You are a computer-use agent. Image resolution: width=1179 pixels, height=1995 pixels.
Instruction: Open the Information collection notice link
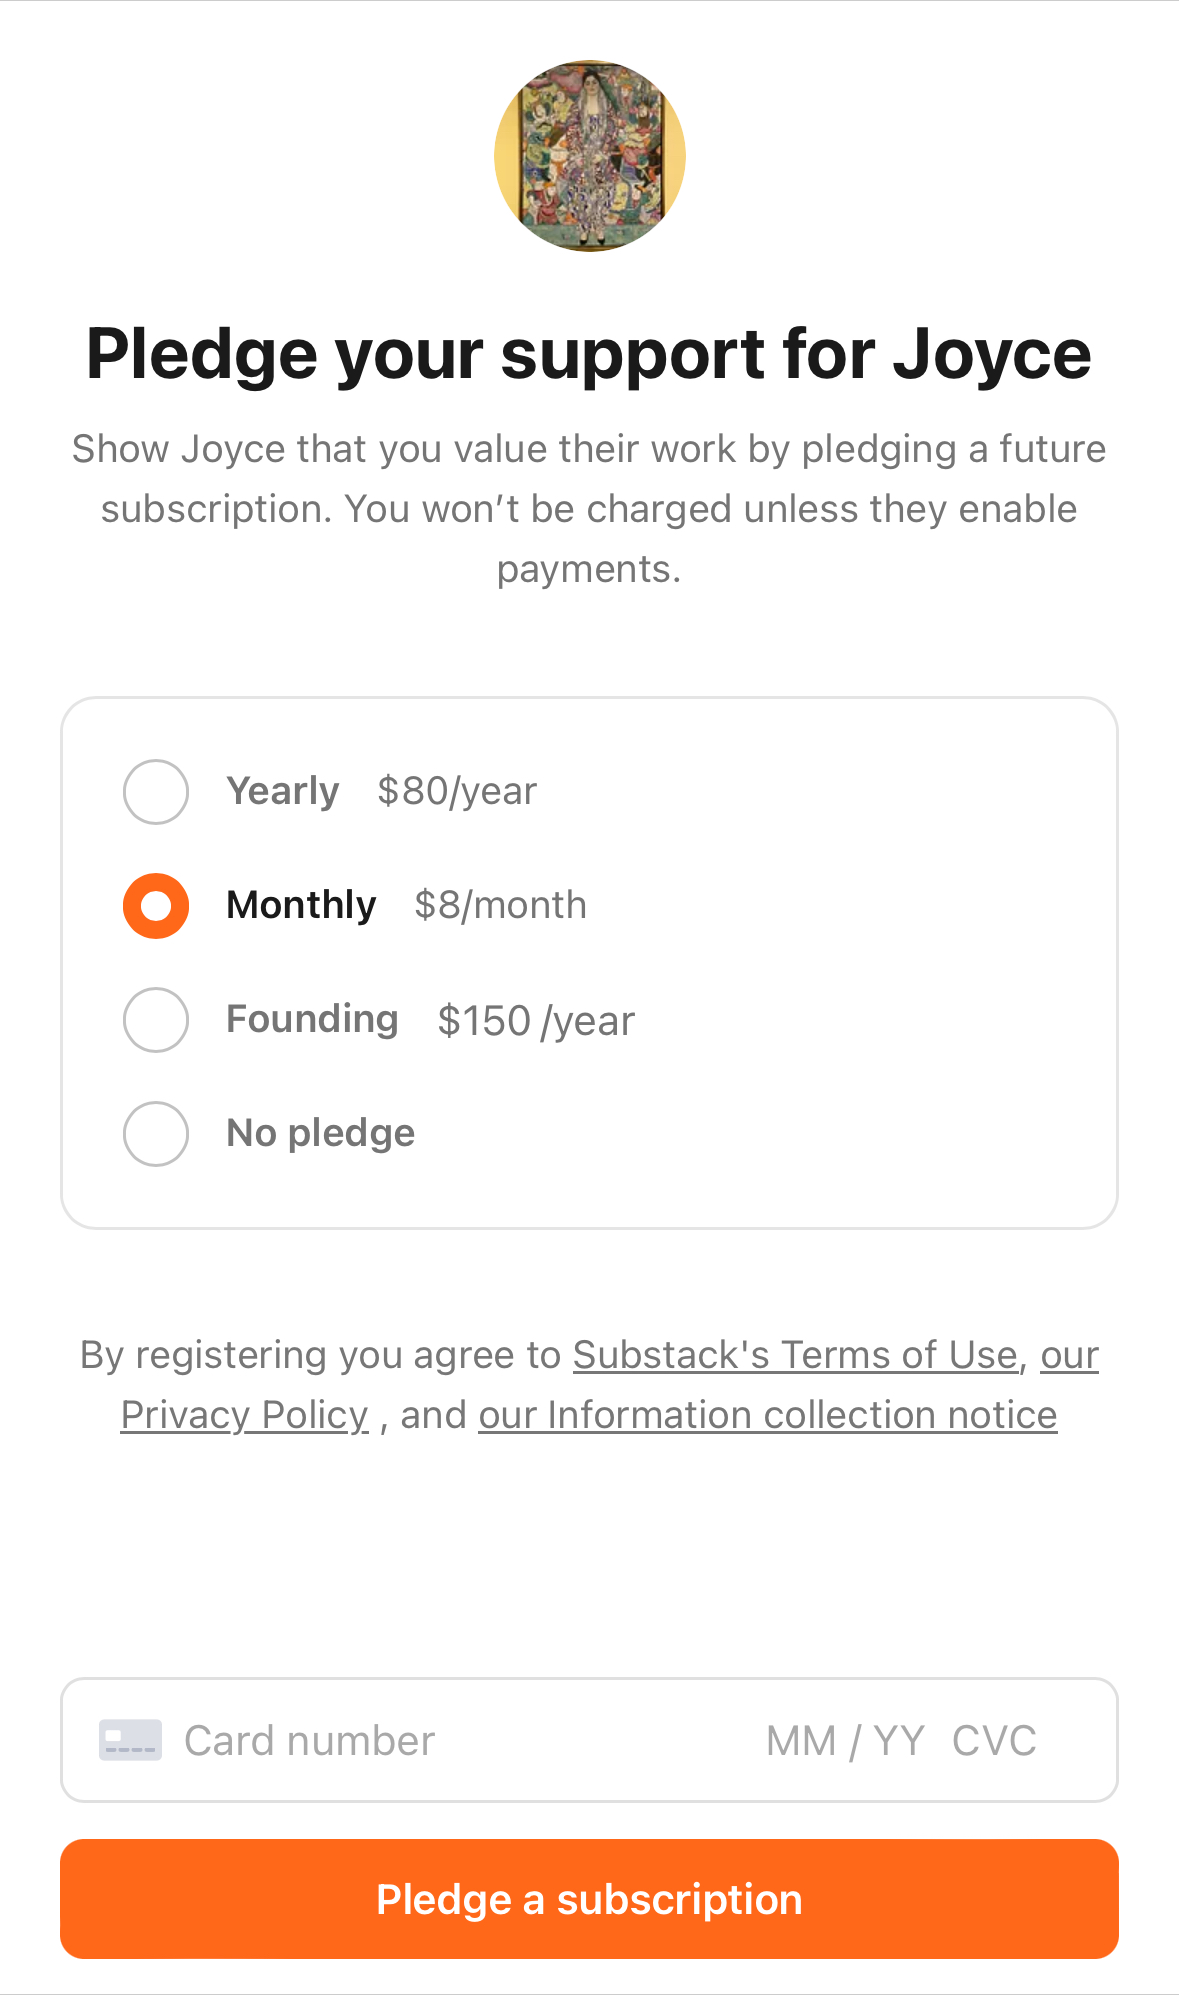768,1415
